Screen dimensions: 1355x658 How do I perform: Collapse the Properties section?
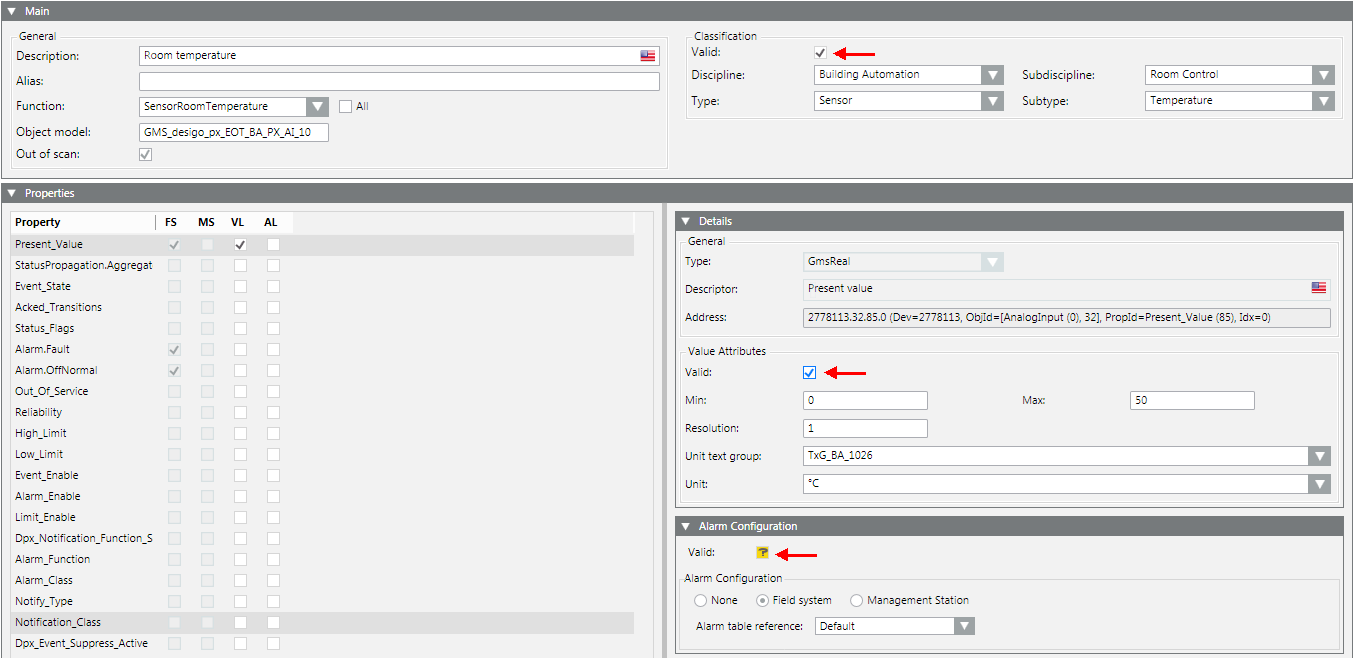11,193
